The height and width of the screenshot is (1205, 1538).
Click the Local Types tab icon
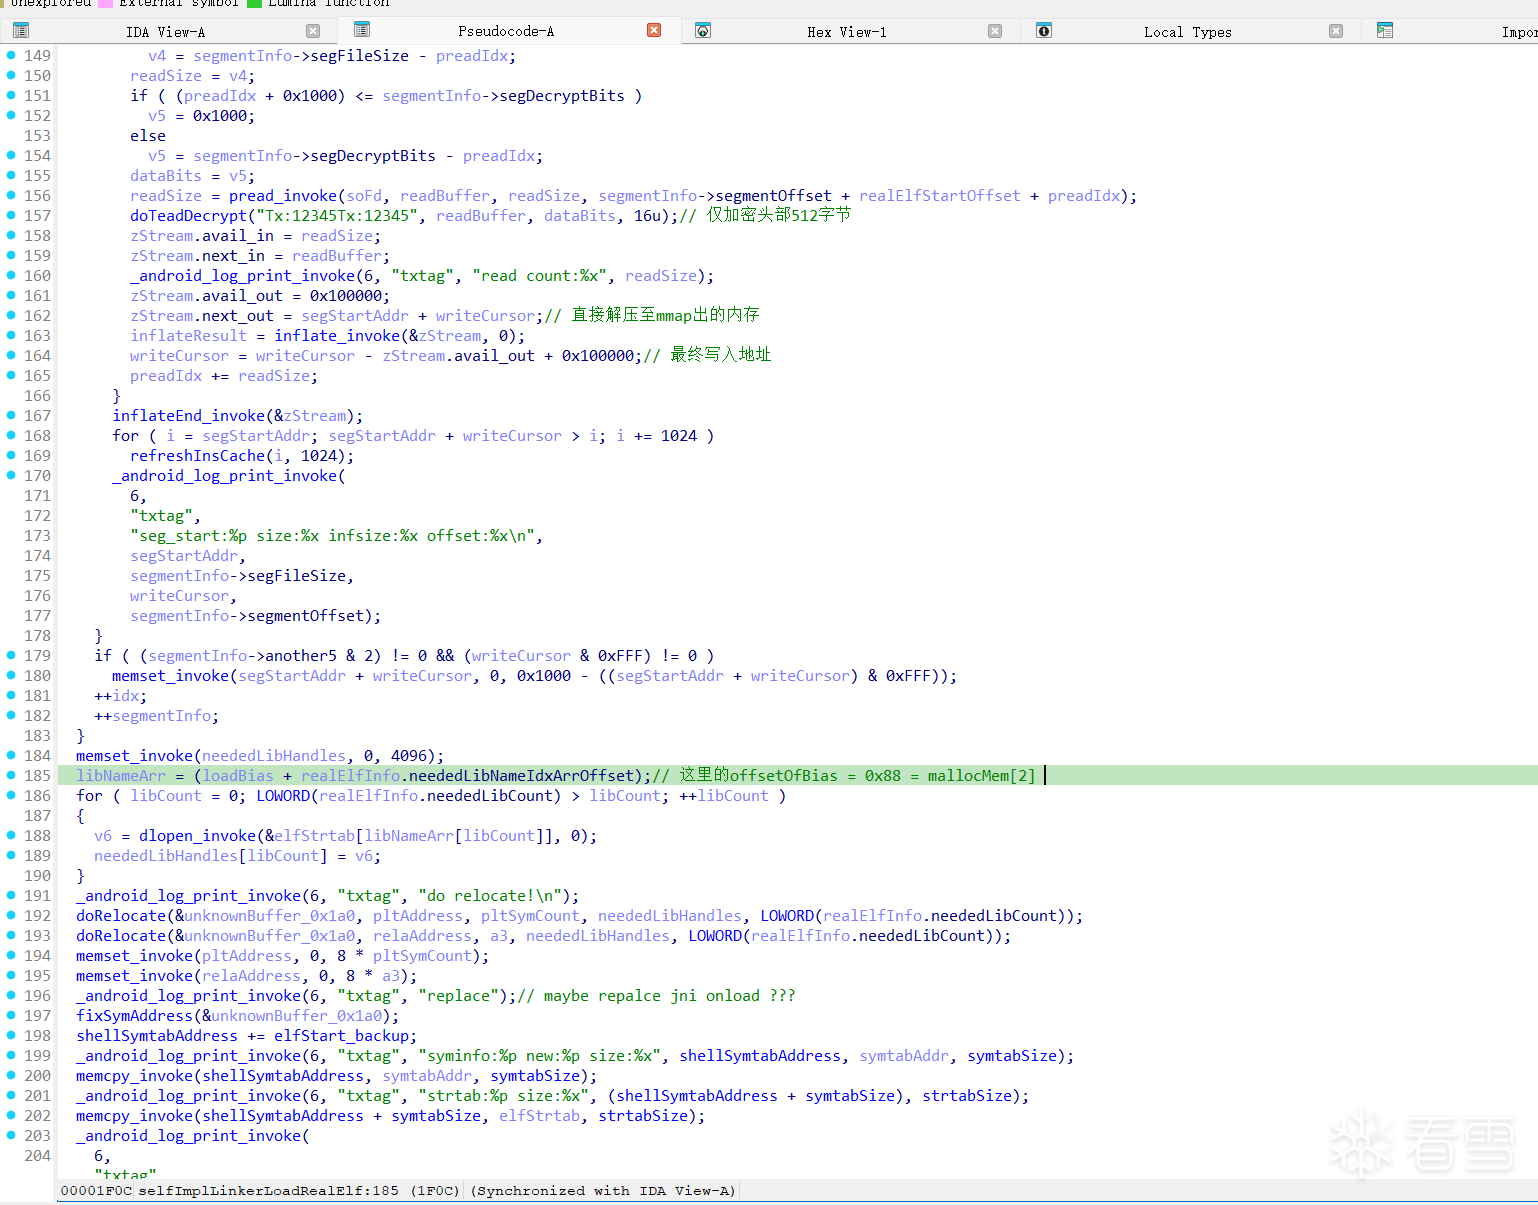coord(1044,31)
